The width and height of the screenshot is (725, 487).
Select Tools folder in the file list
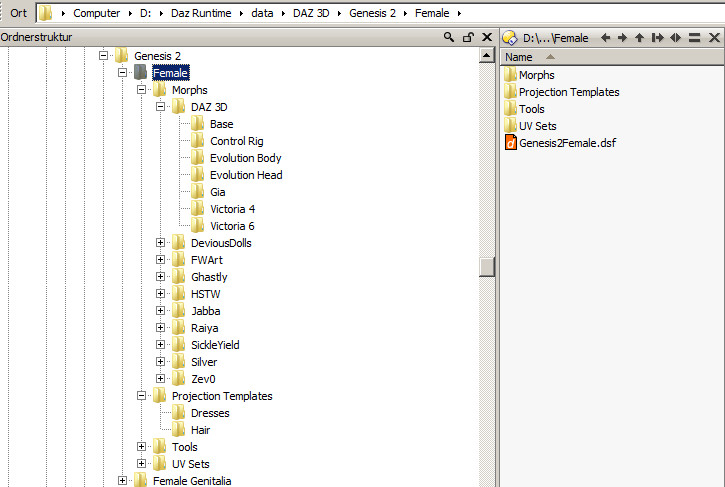tap(531, 109)
